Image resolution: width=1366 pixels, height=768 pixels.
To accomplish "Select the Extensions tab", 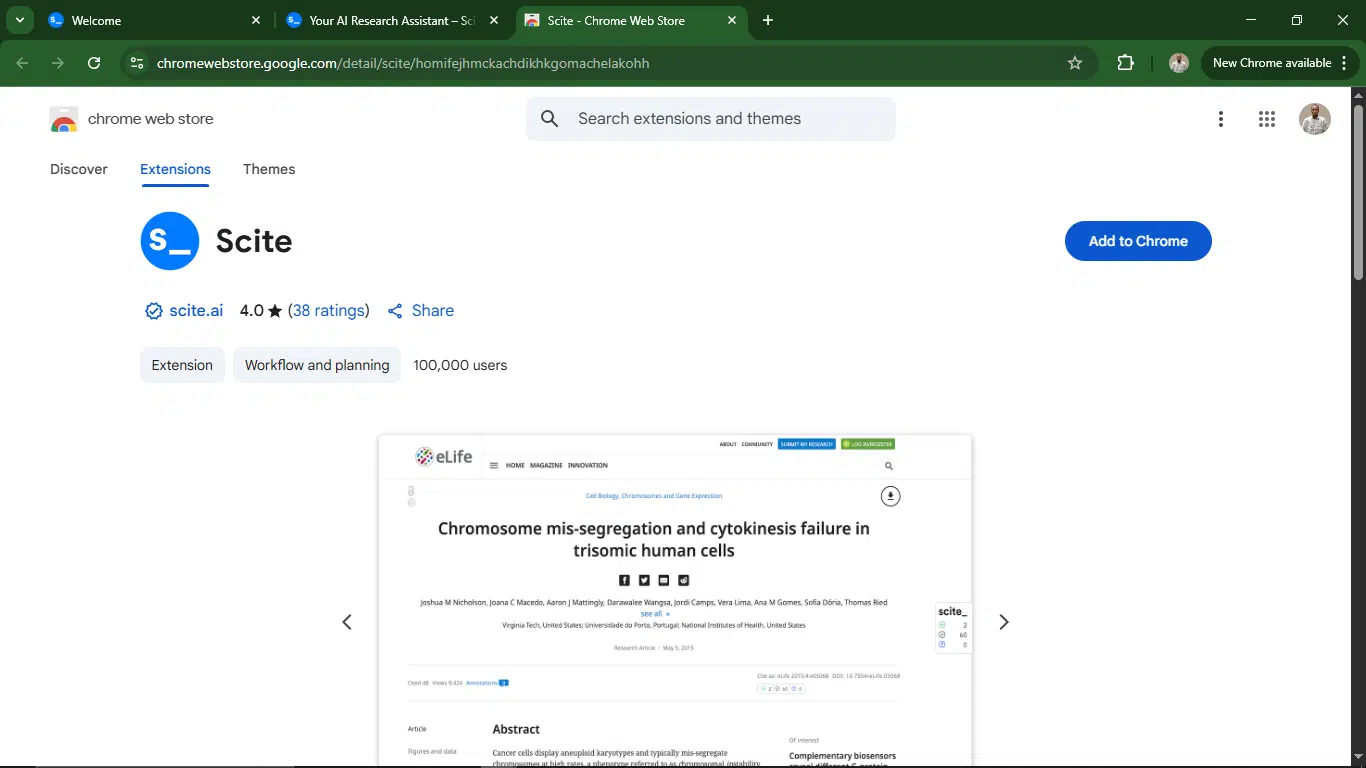I will point(175,169).
